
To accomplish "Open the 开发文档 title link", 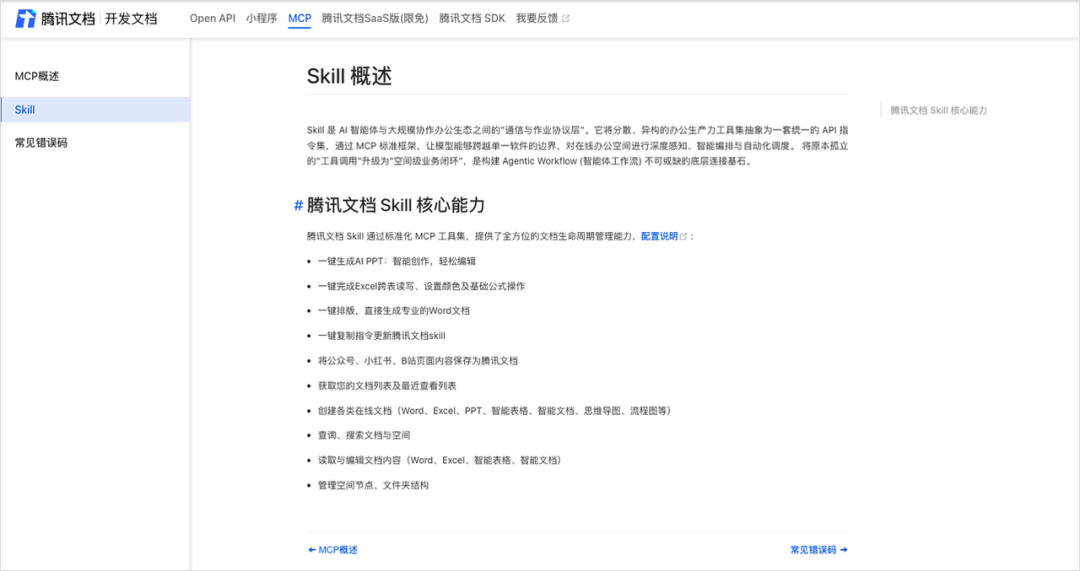I will point(131,19).
